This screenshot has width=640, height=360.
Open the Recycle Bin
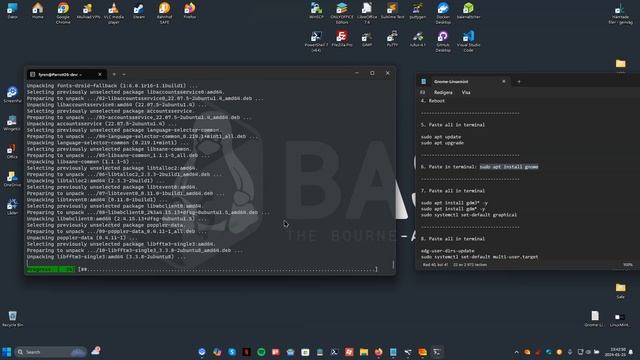(12, 319)
